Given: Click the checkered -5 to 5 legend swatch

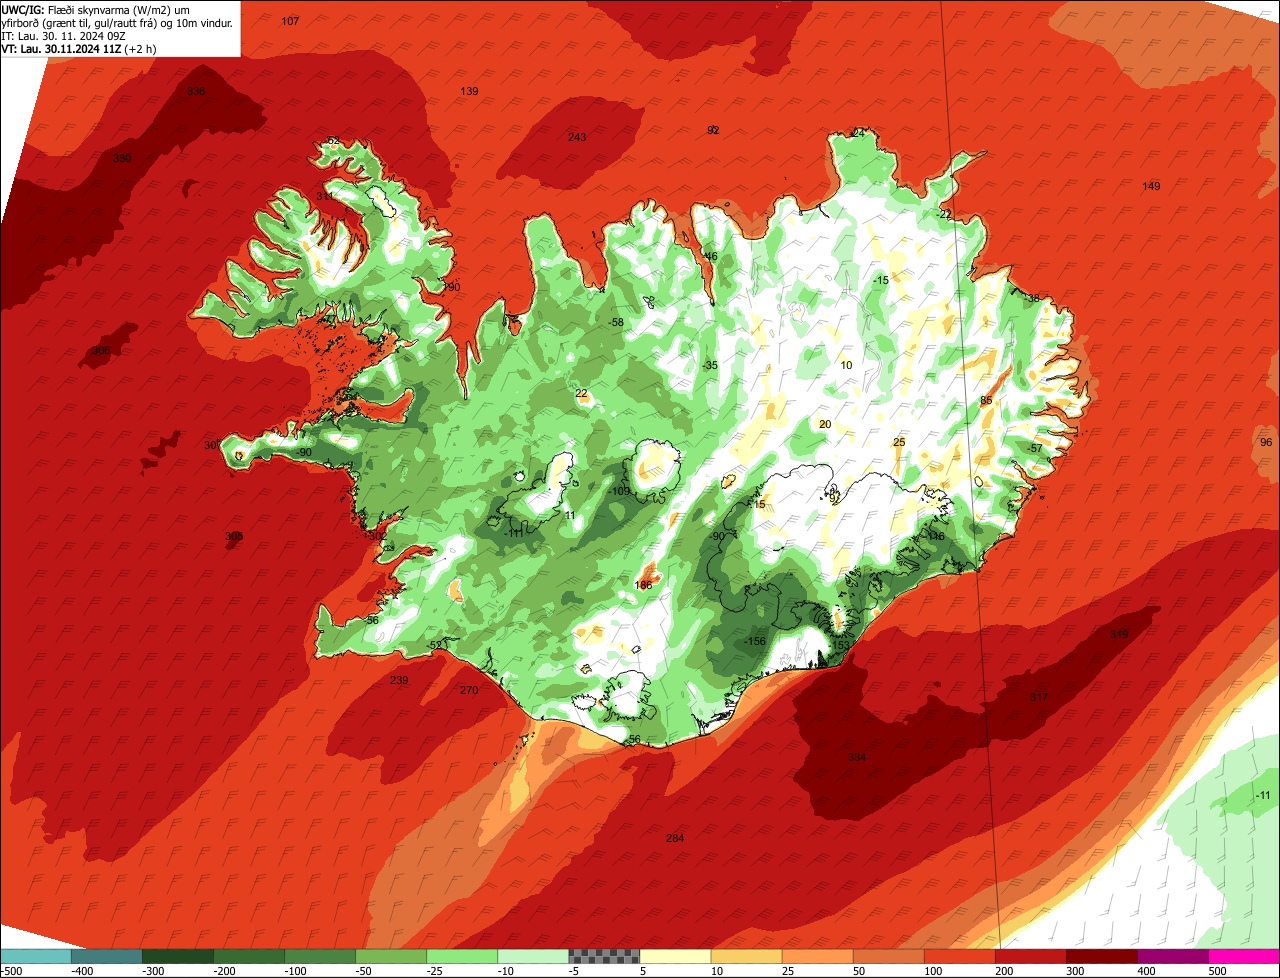Looking at the screenshot, I should point(604,956).
